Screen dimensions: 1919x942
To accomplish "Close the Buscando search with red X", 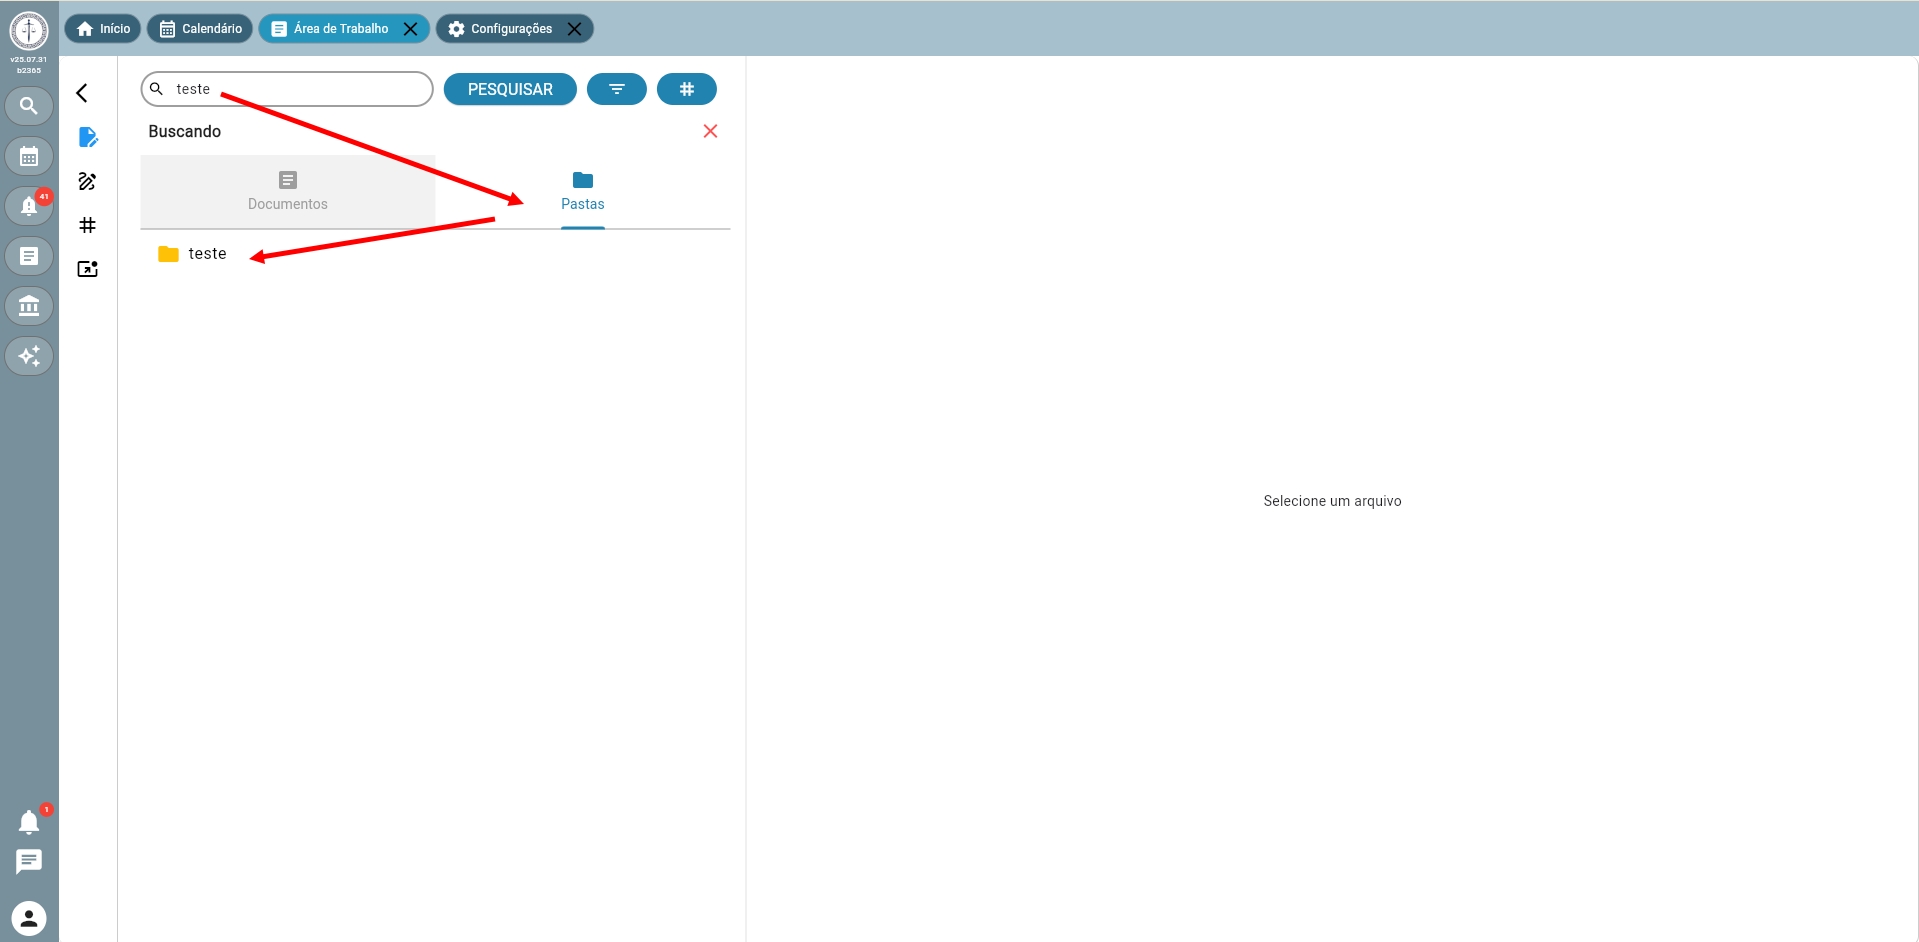I will coord(710,131).
